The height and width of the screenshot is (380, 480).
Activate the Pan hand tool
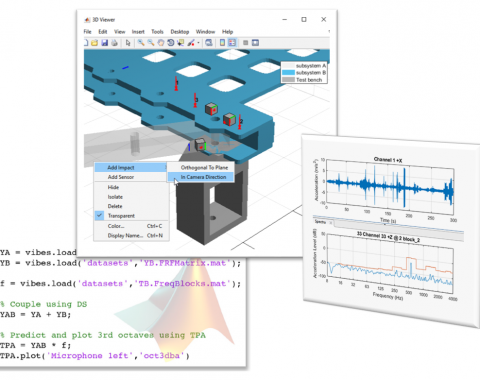click(x=161, y=43)
